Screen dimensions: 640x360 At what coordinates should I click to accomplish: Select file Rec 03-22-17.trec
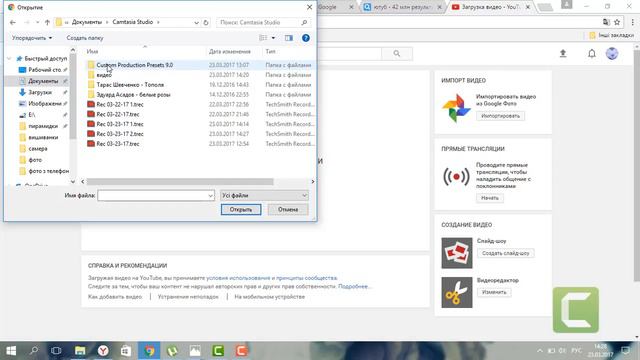(118, 114)
